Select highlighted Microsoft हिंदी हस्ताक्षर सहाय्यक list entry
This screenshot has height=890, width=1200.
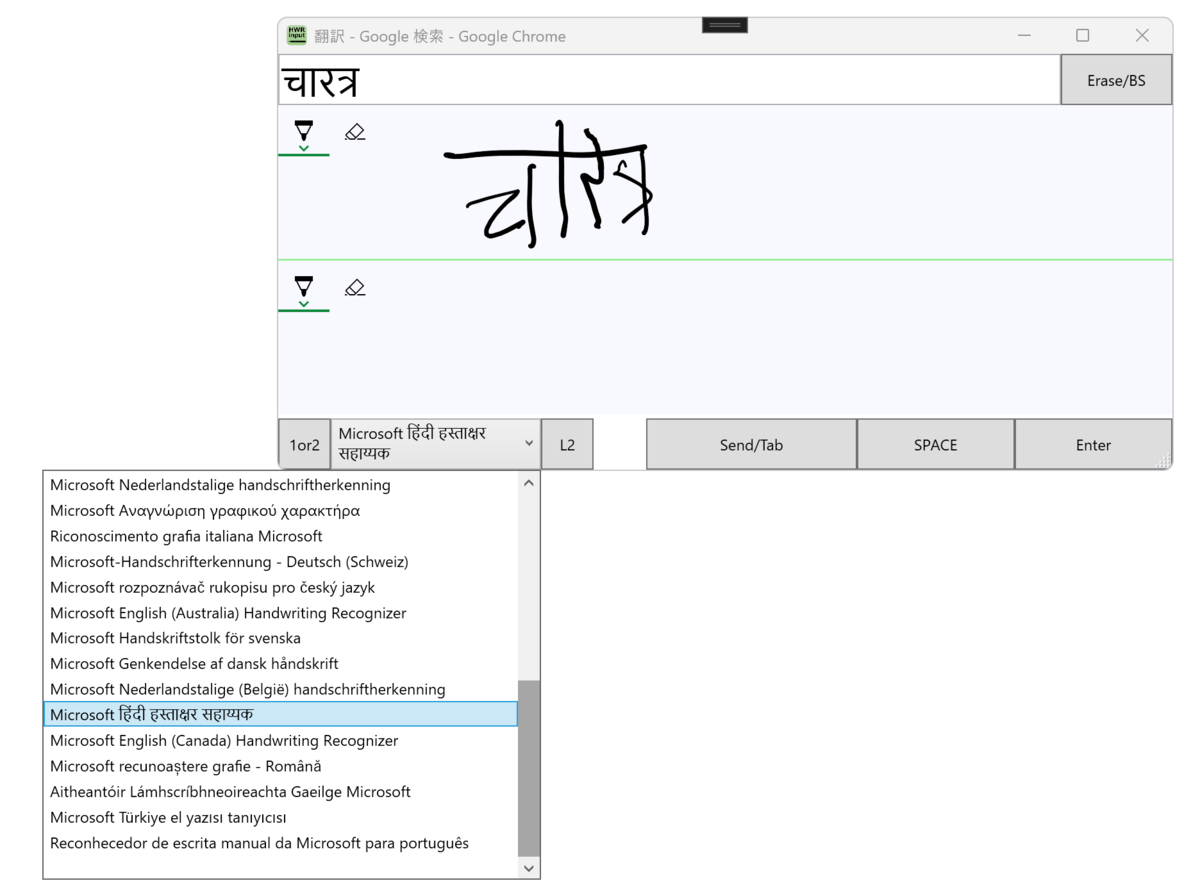[280, 714]
